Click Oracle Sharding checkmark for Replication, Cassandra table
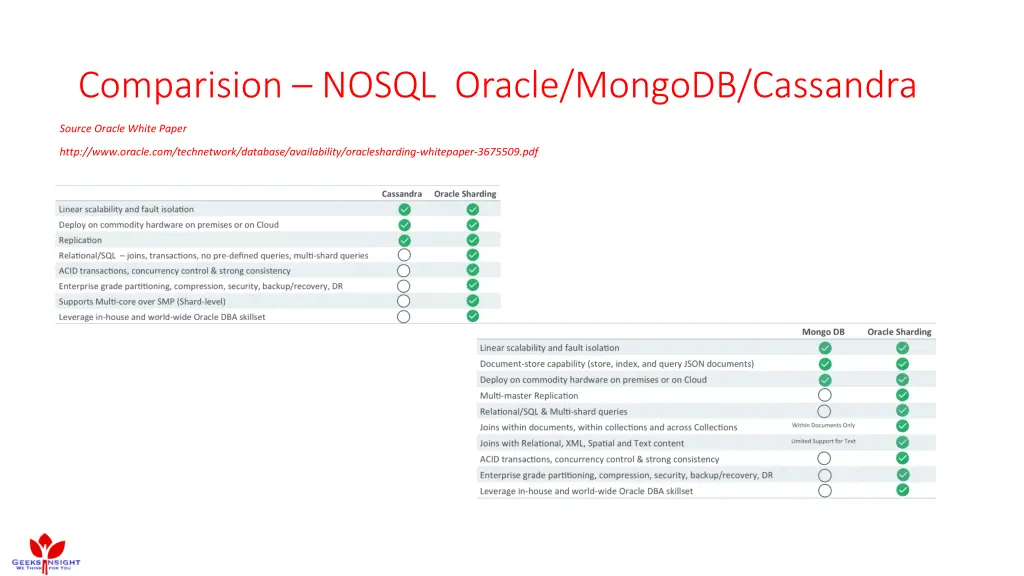 coord(473,240)
